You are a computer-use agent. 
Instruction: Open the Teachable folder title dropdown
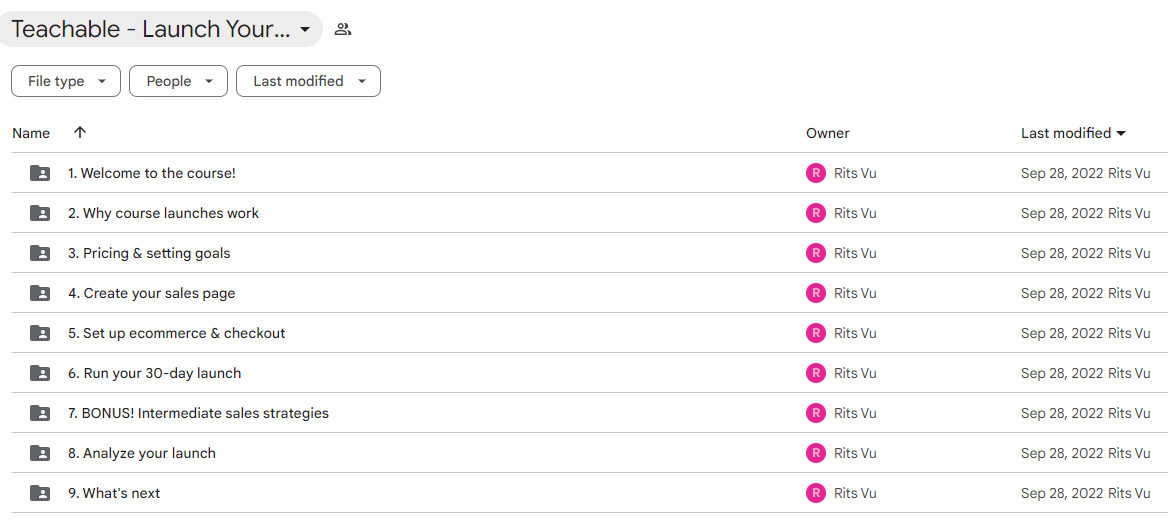[x=159, y=30]
